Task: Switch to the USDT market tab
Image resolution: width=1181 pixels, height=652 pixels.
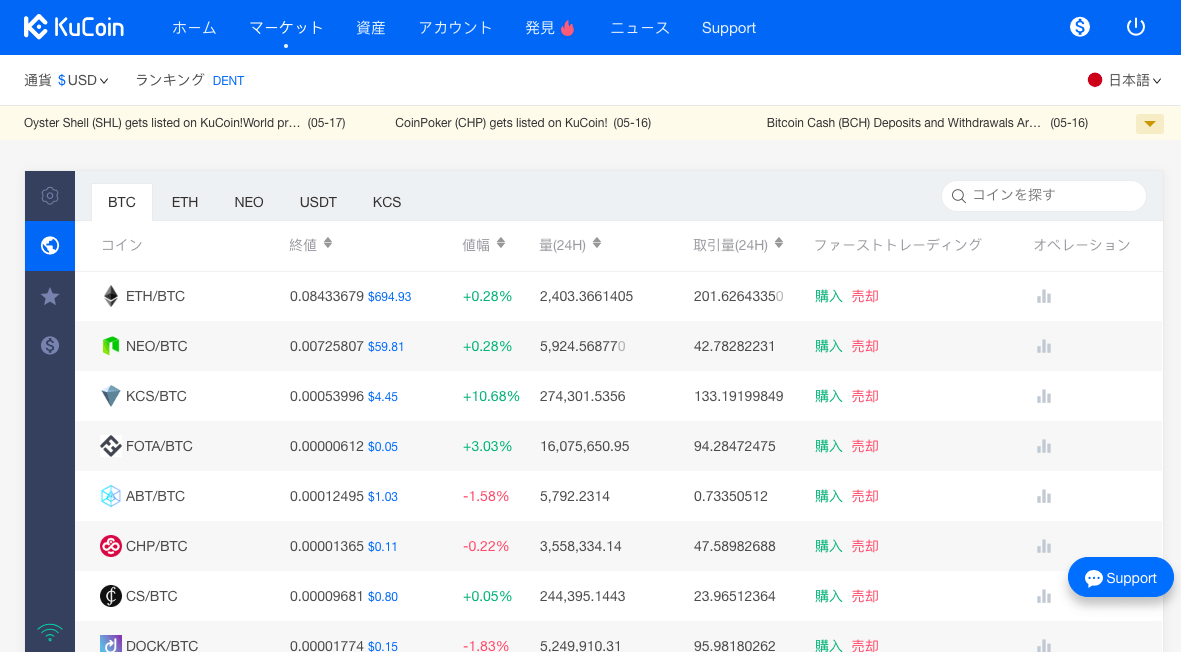Action: 318,203
